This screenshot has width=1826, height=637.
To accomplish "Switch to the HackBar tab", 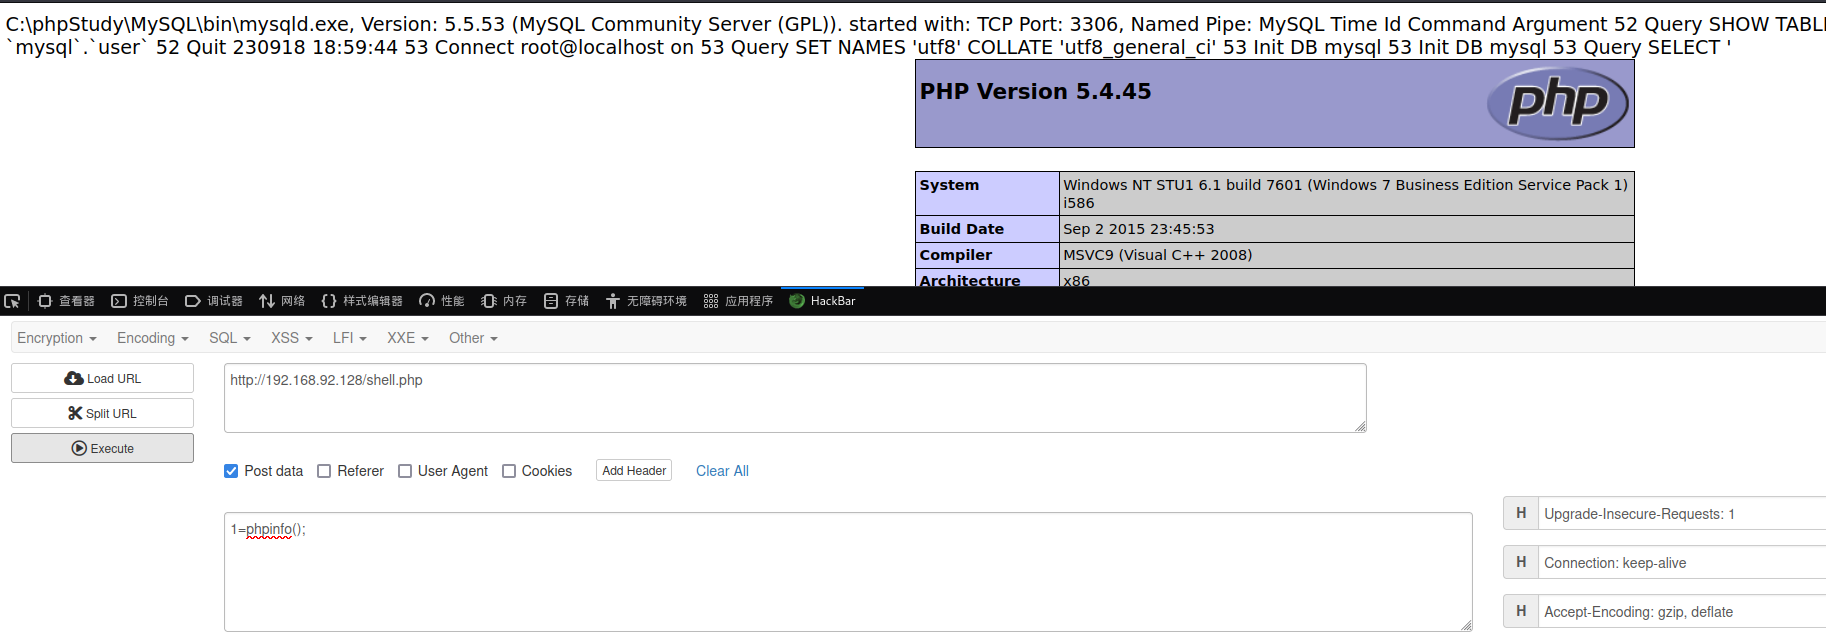I will [822, 301].
